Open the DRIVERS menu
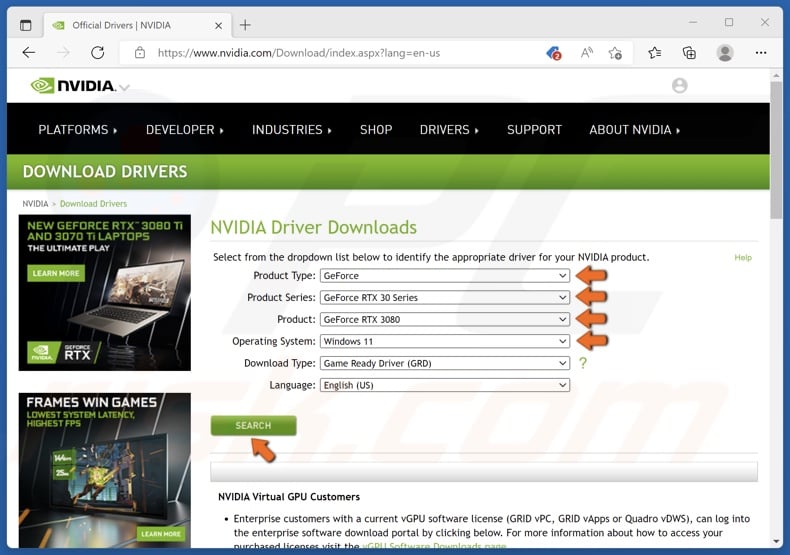Screen dimensions: 790x555 (449, 129)
